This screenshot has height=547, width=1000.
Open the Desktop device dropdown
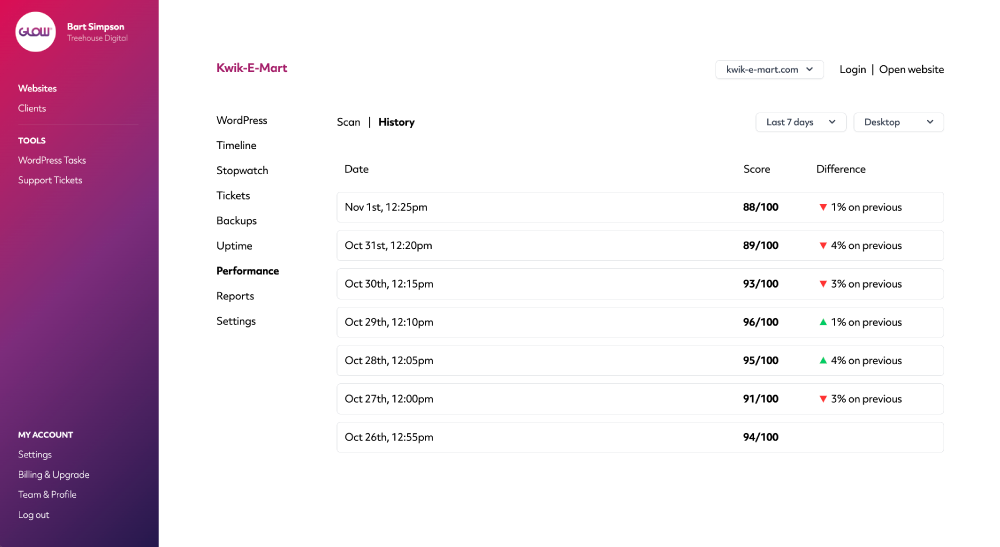tap(899, 122)
